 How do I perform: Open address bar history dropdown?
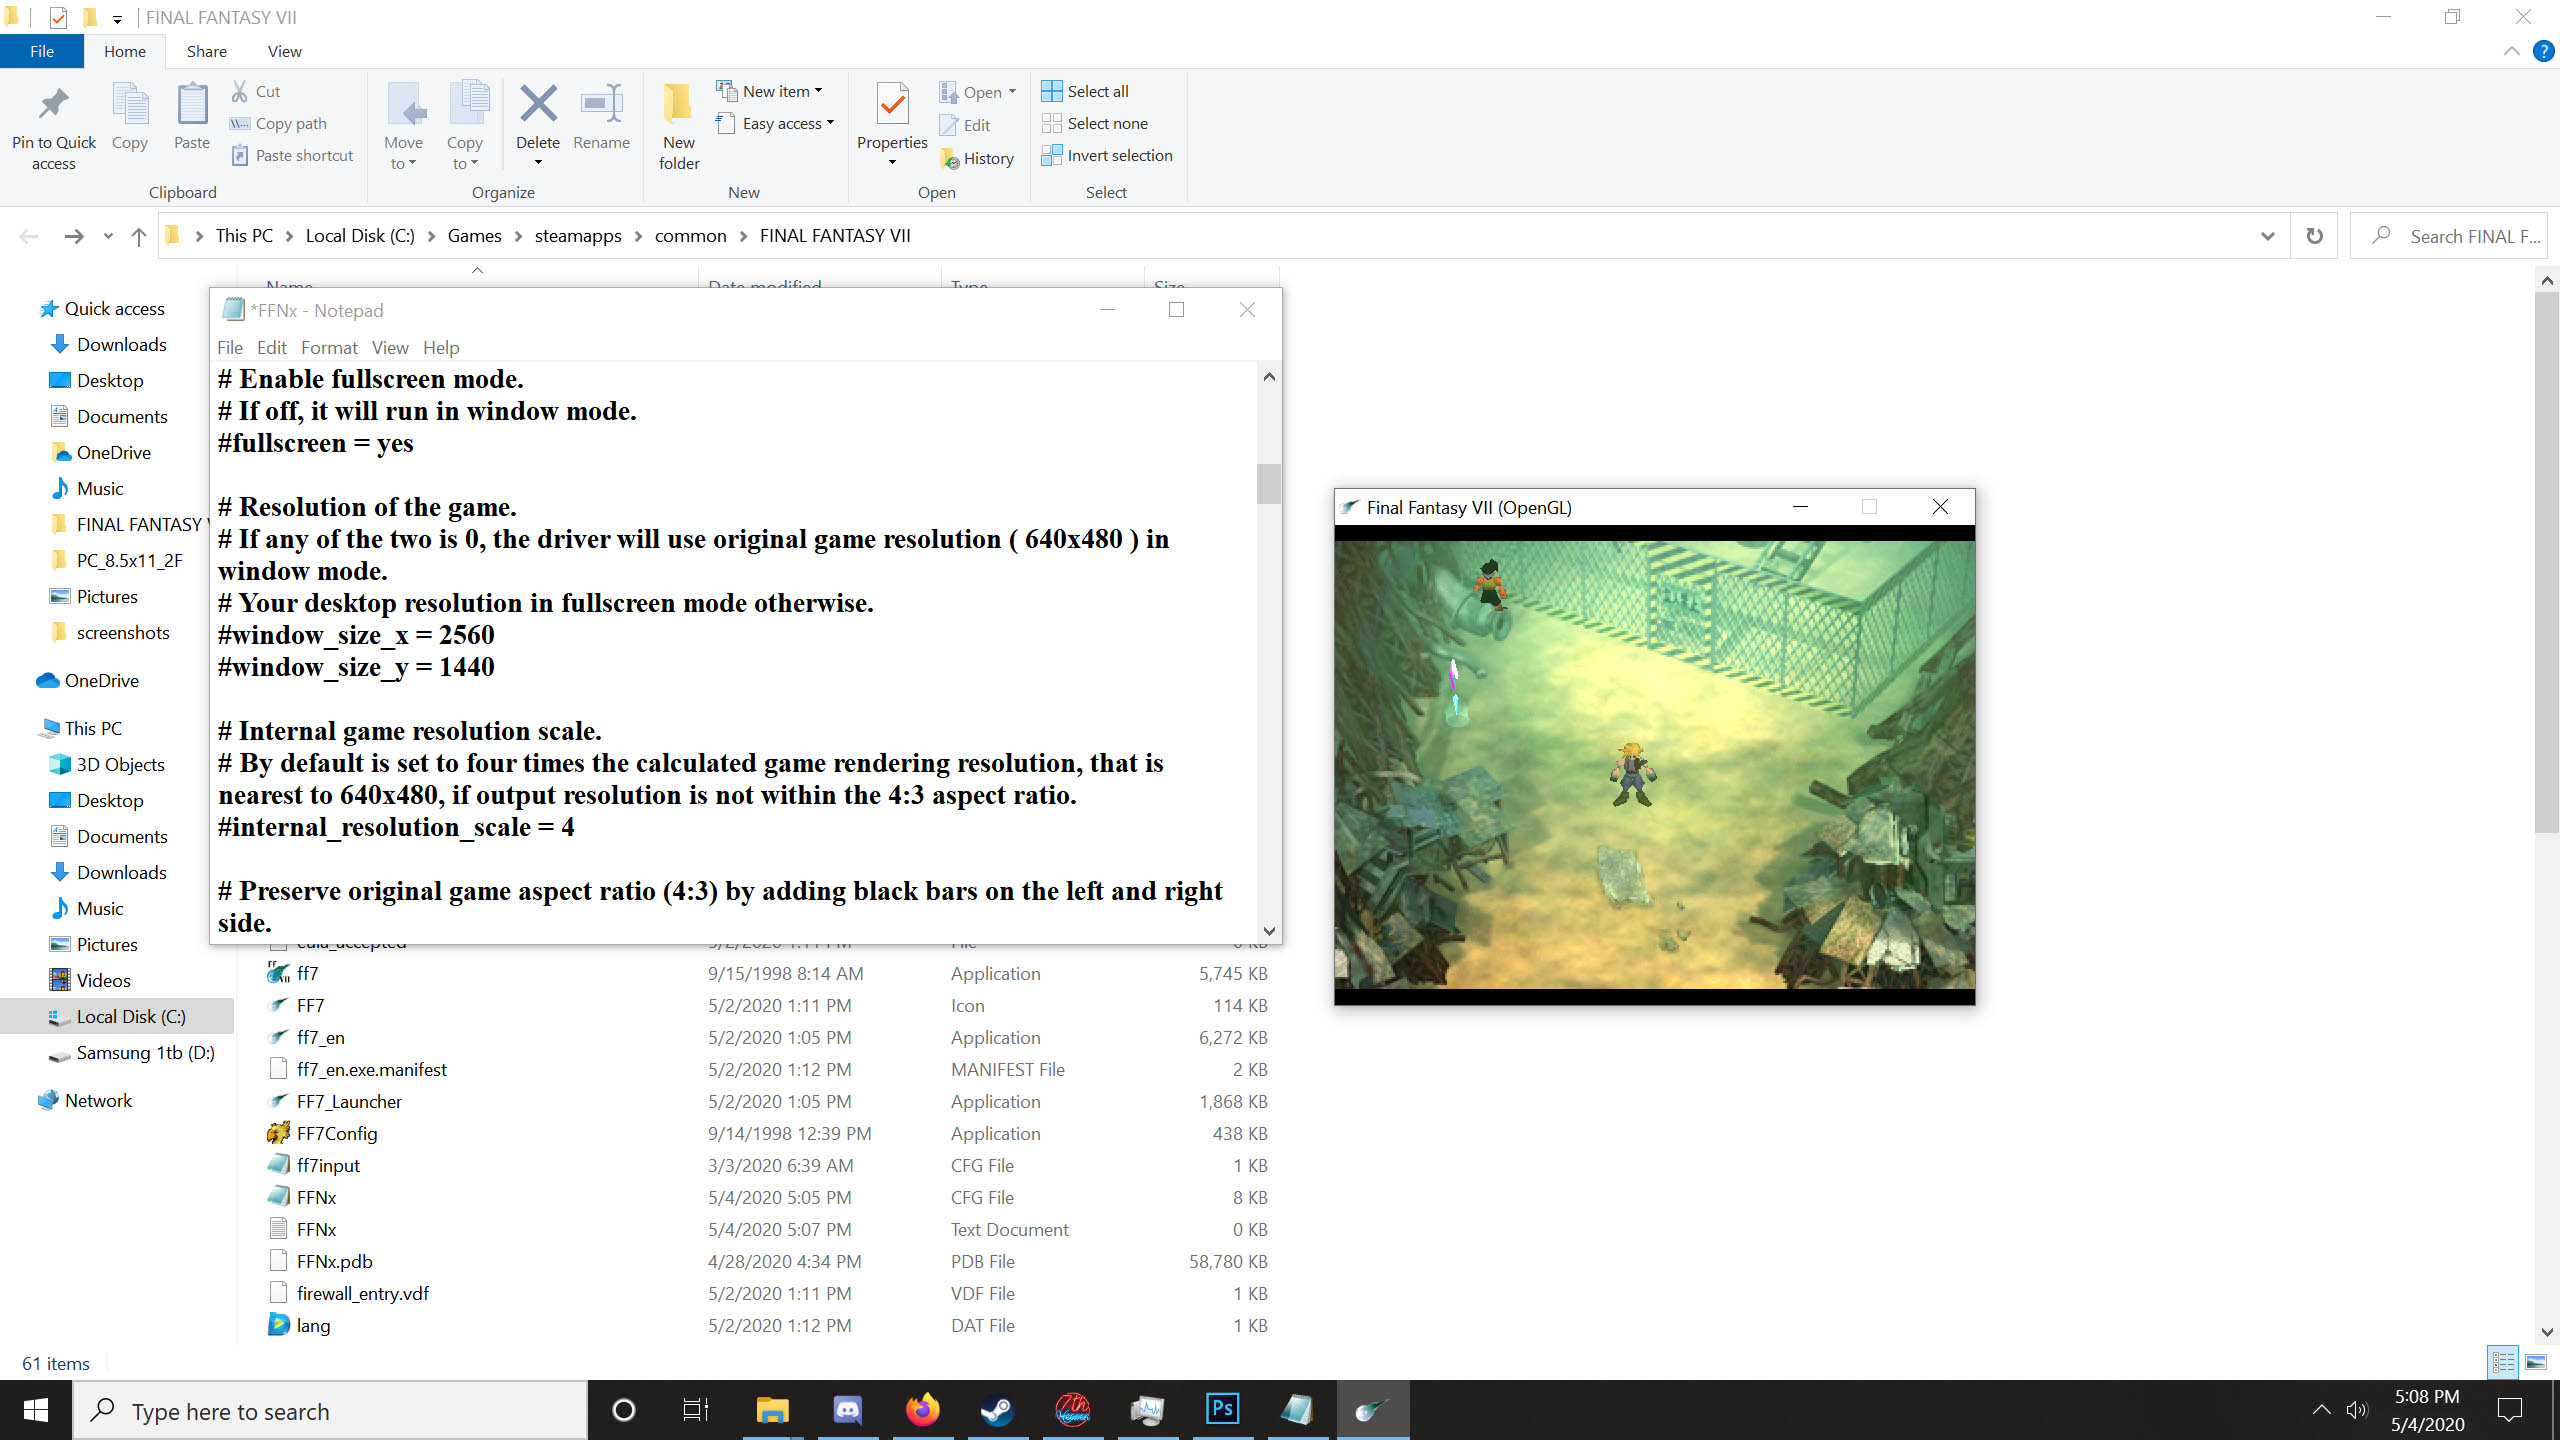coord(2268,236)
